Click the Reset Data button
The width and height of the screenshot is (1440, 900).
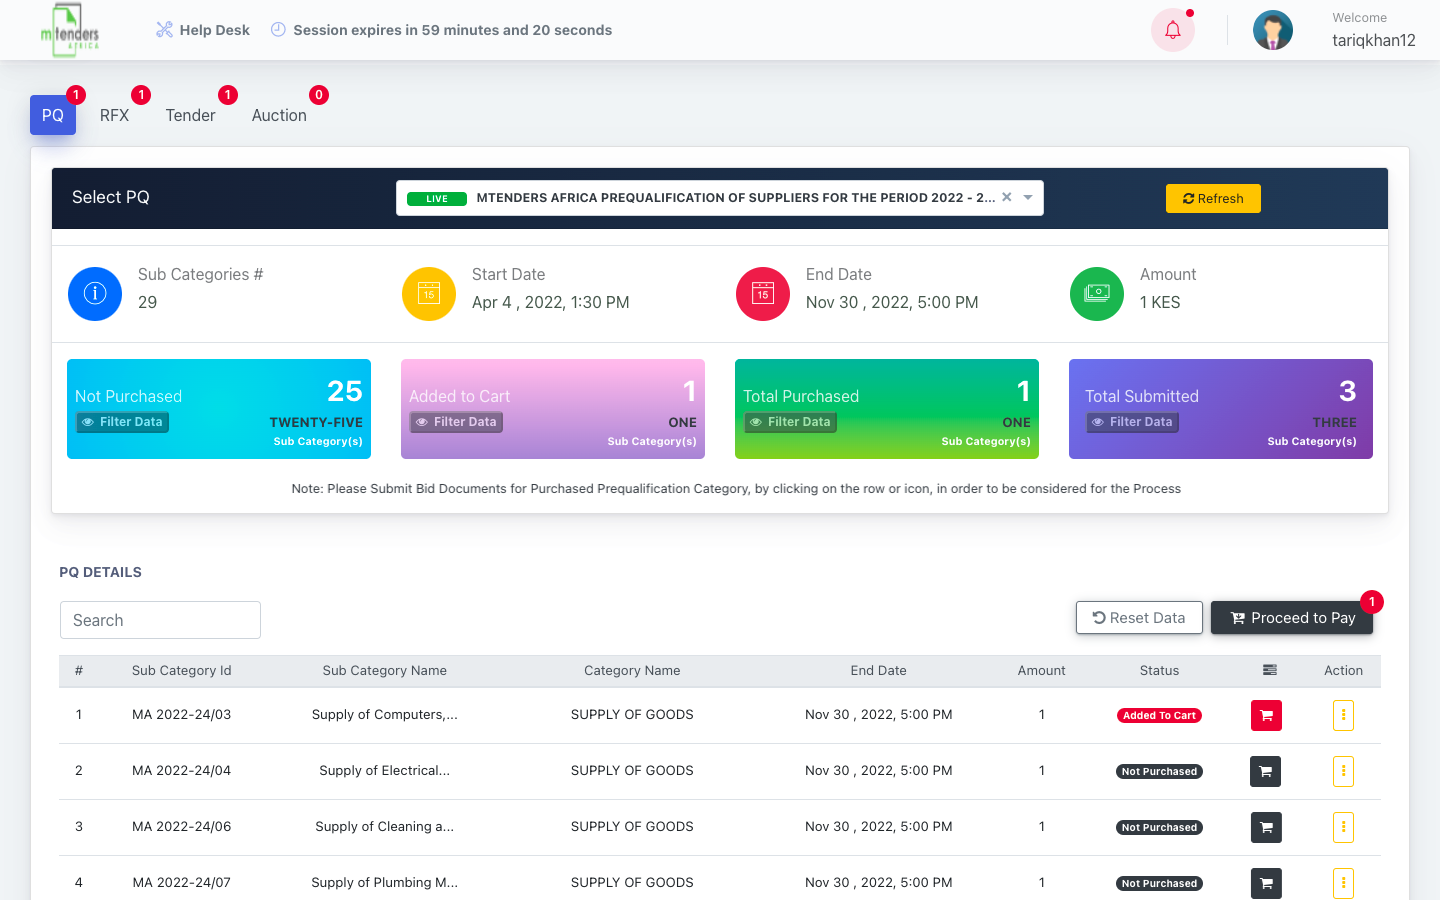tap(1139, 618)
